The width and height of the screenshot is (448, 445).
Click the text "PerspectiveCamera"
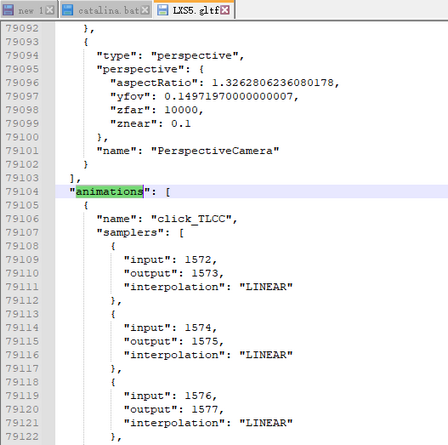(x=215, y=151)
